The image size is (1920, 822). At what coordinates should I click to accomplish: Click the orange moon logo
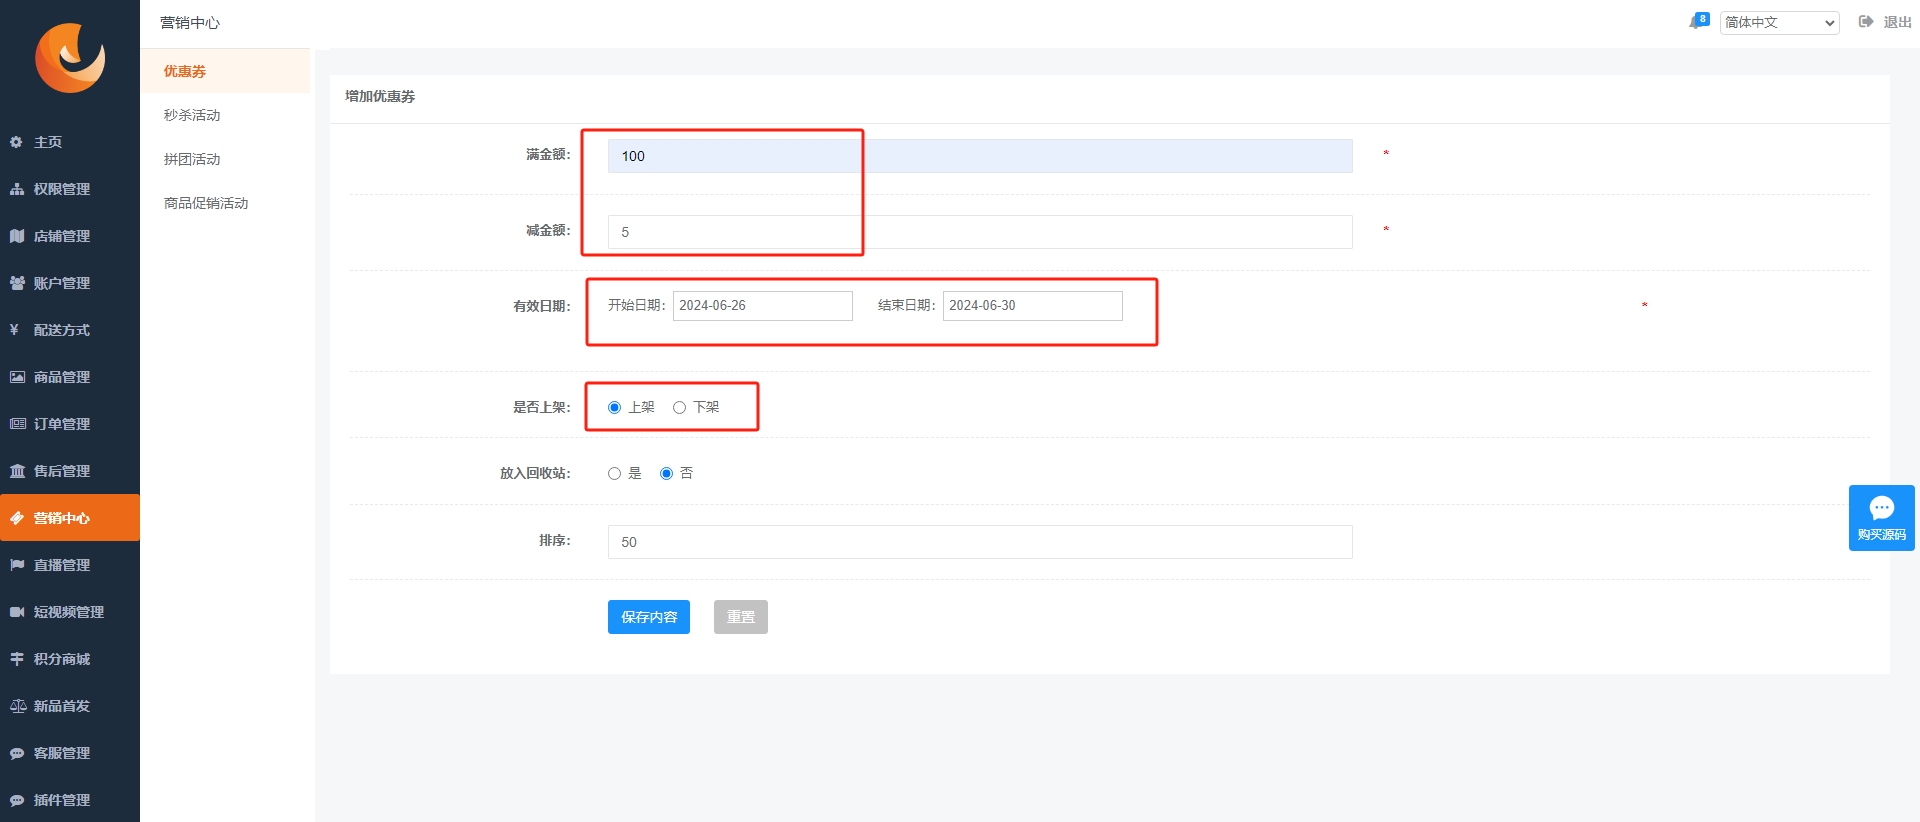pyautogui.click(x=70, y=57)
